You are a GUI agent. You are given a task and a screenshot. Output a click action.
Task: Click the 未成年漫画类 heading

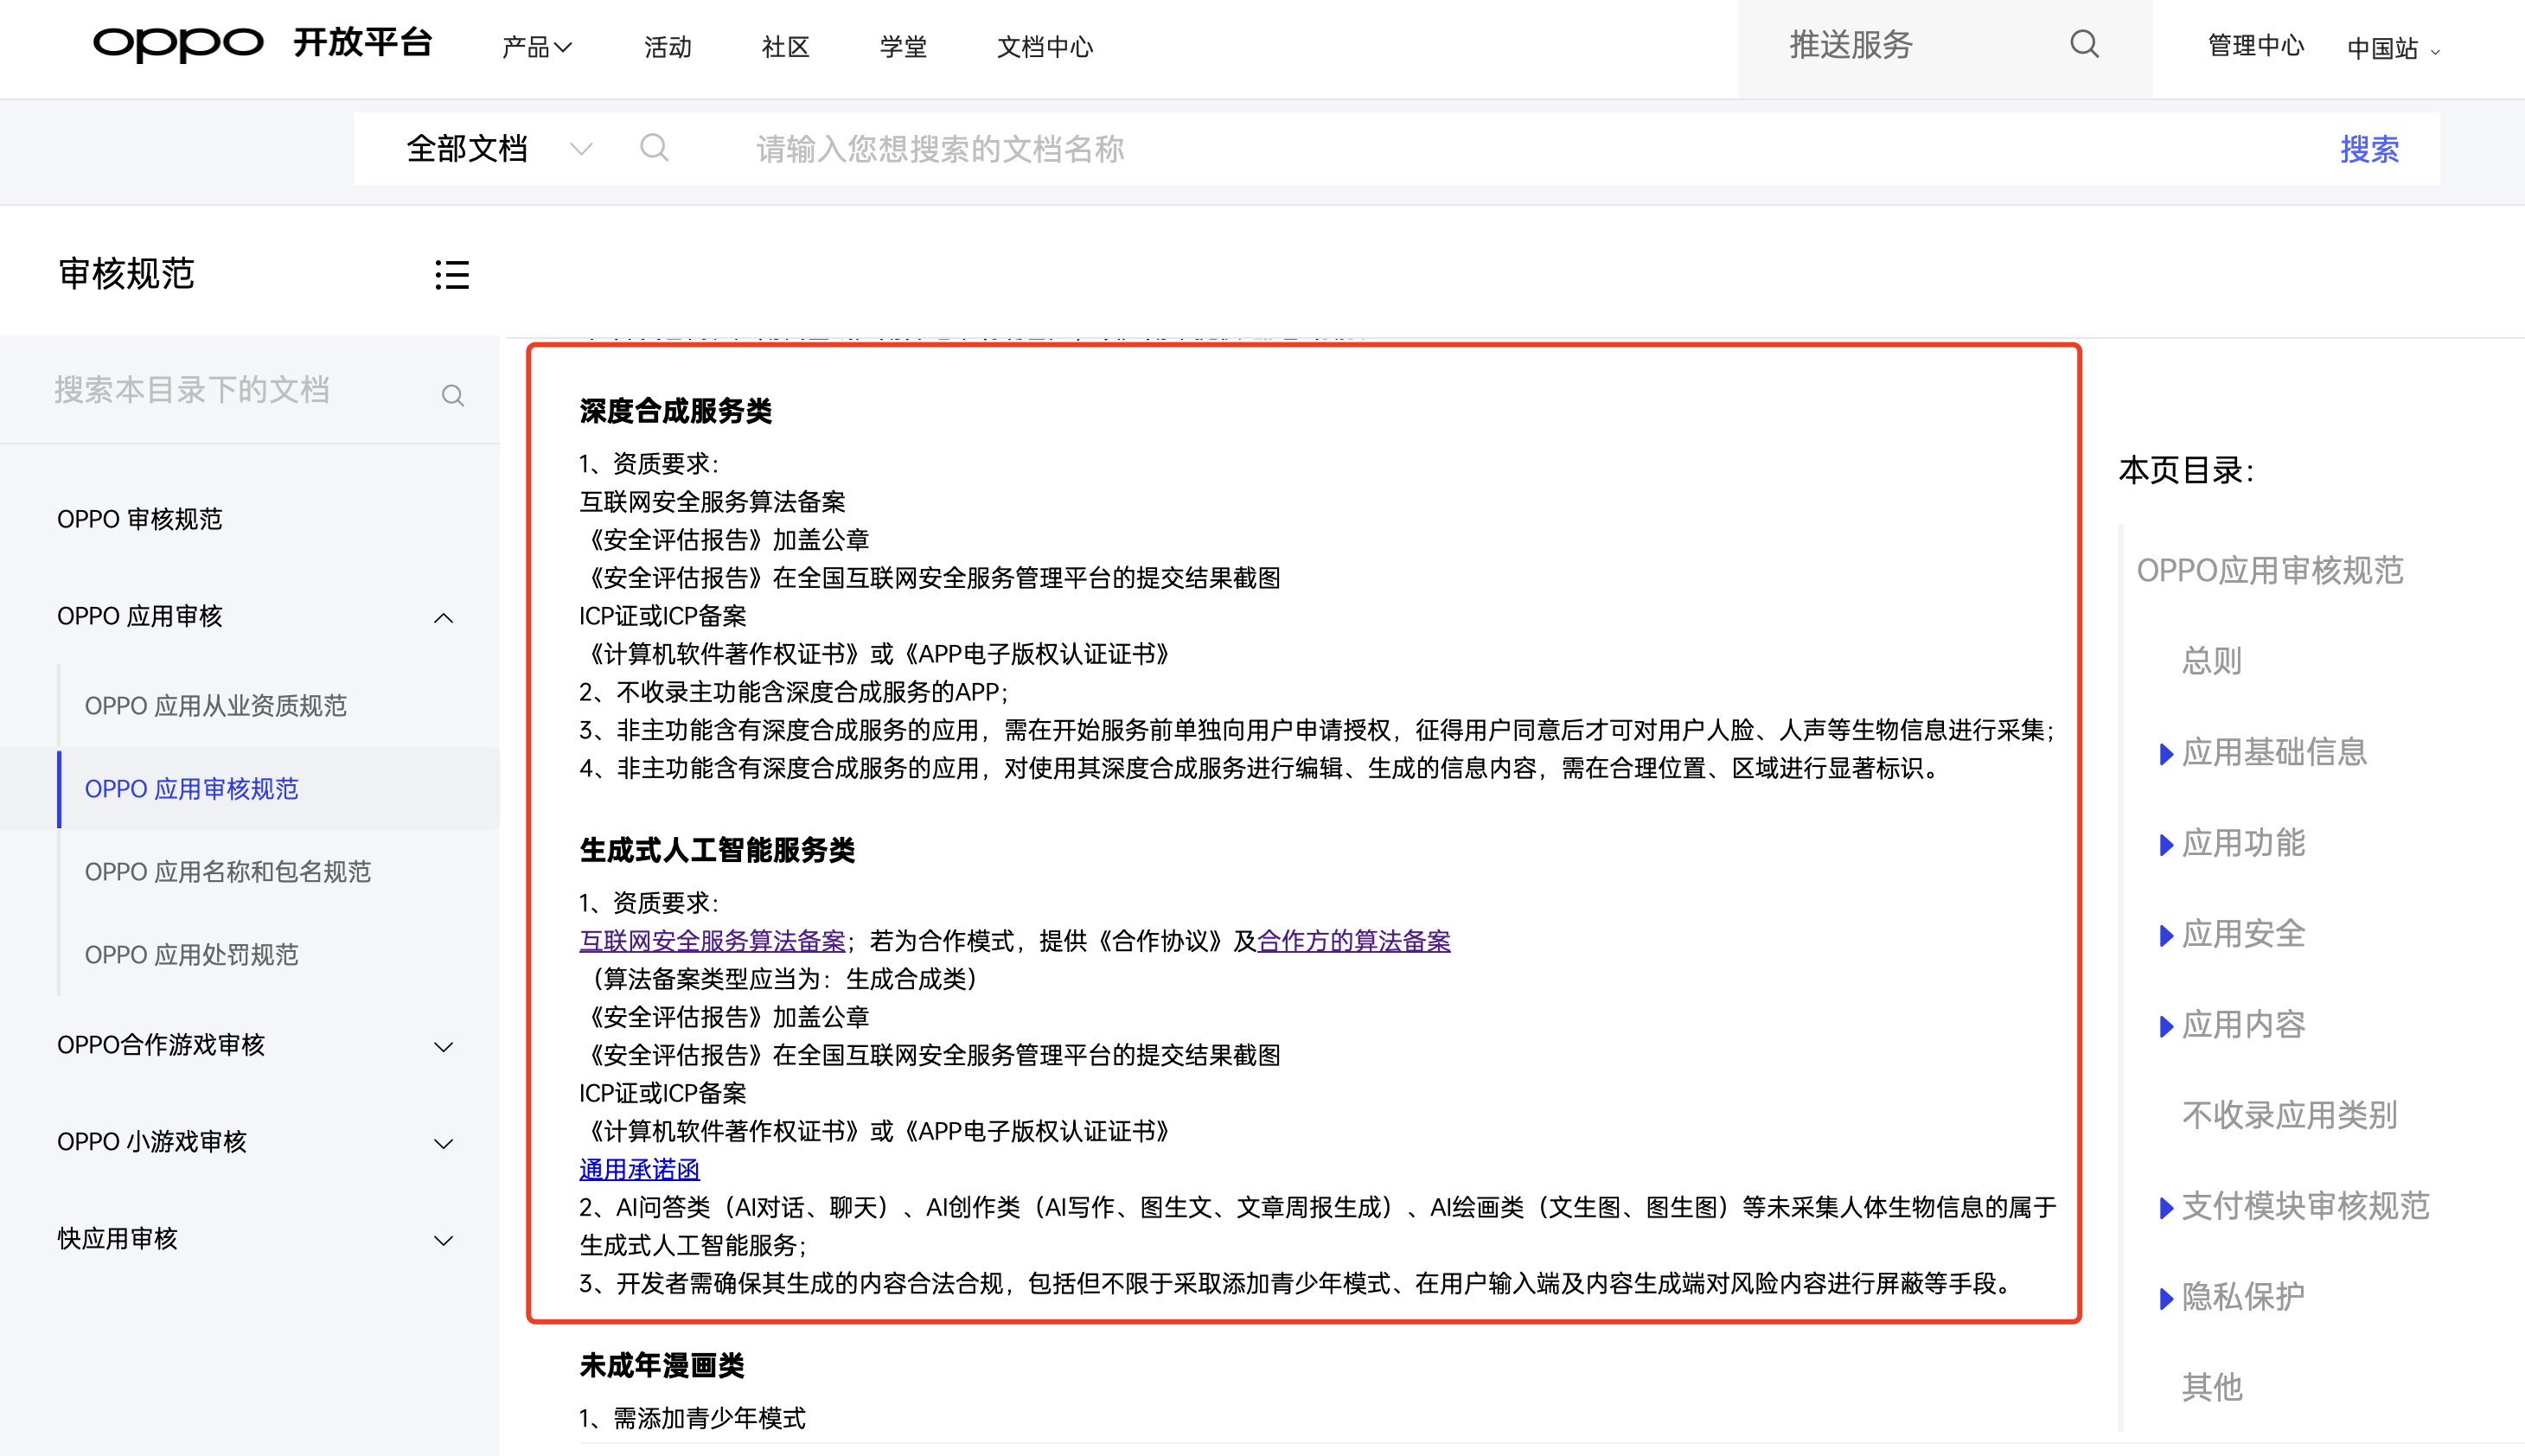point(661,1365)
